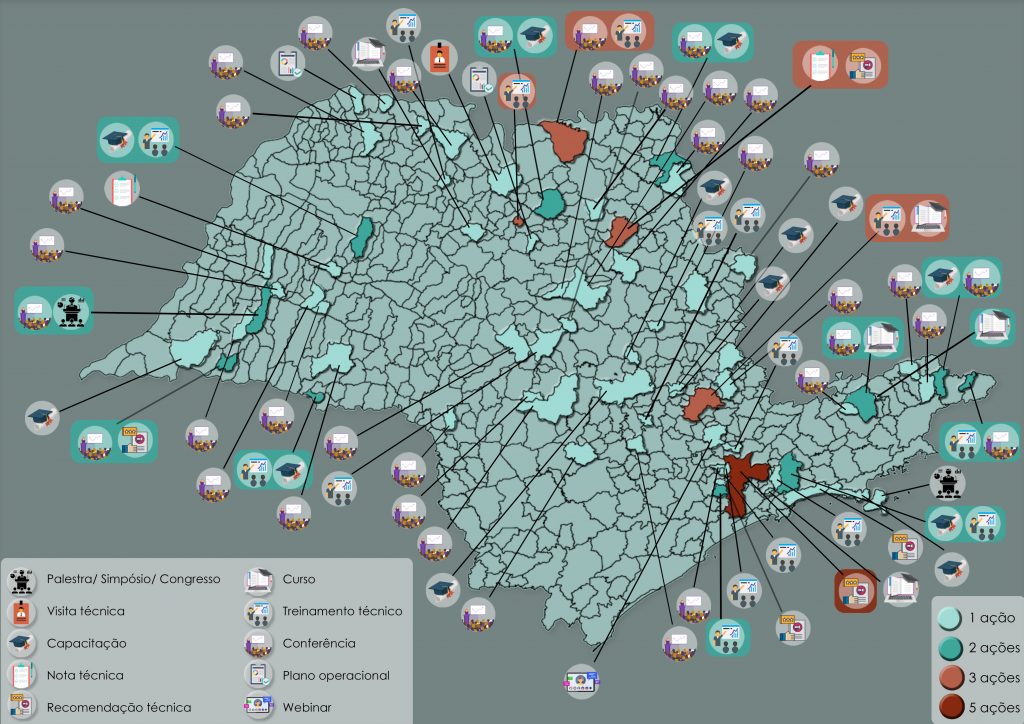Click the '1 ação' legend text
This screenshot has width=1024, height=724.
(x=992, y=618)
